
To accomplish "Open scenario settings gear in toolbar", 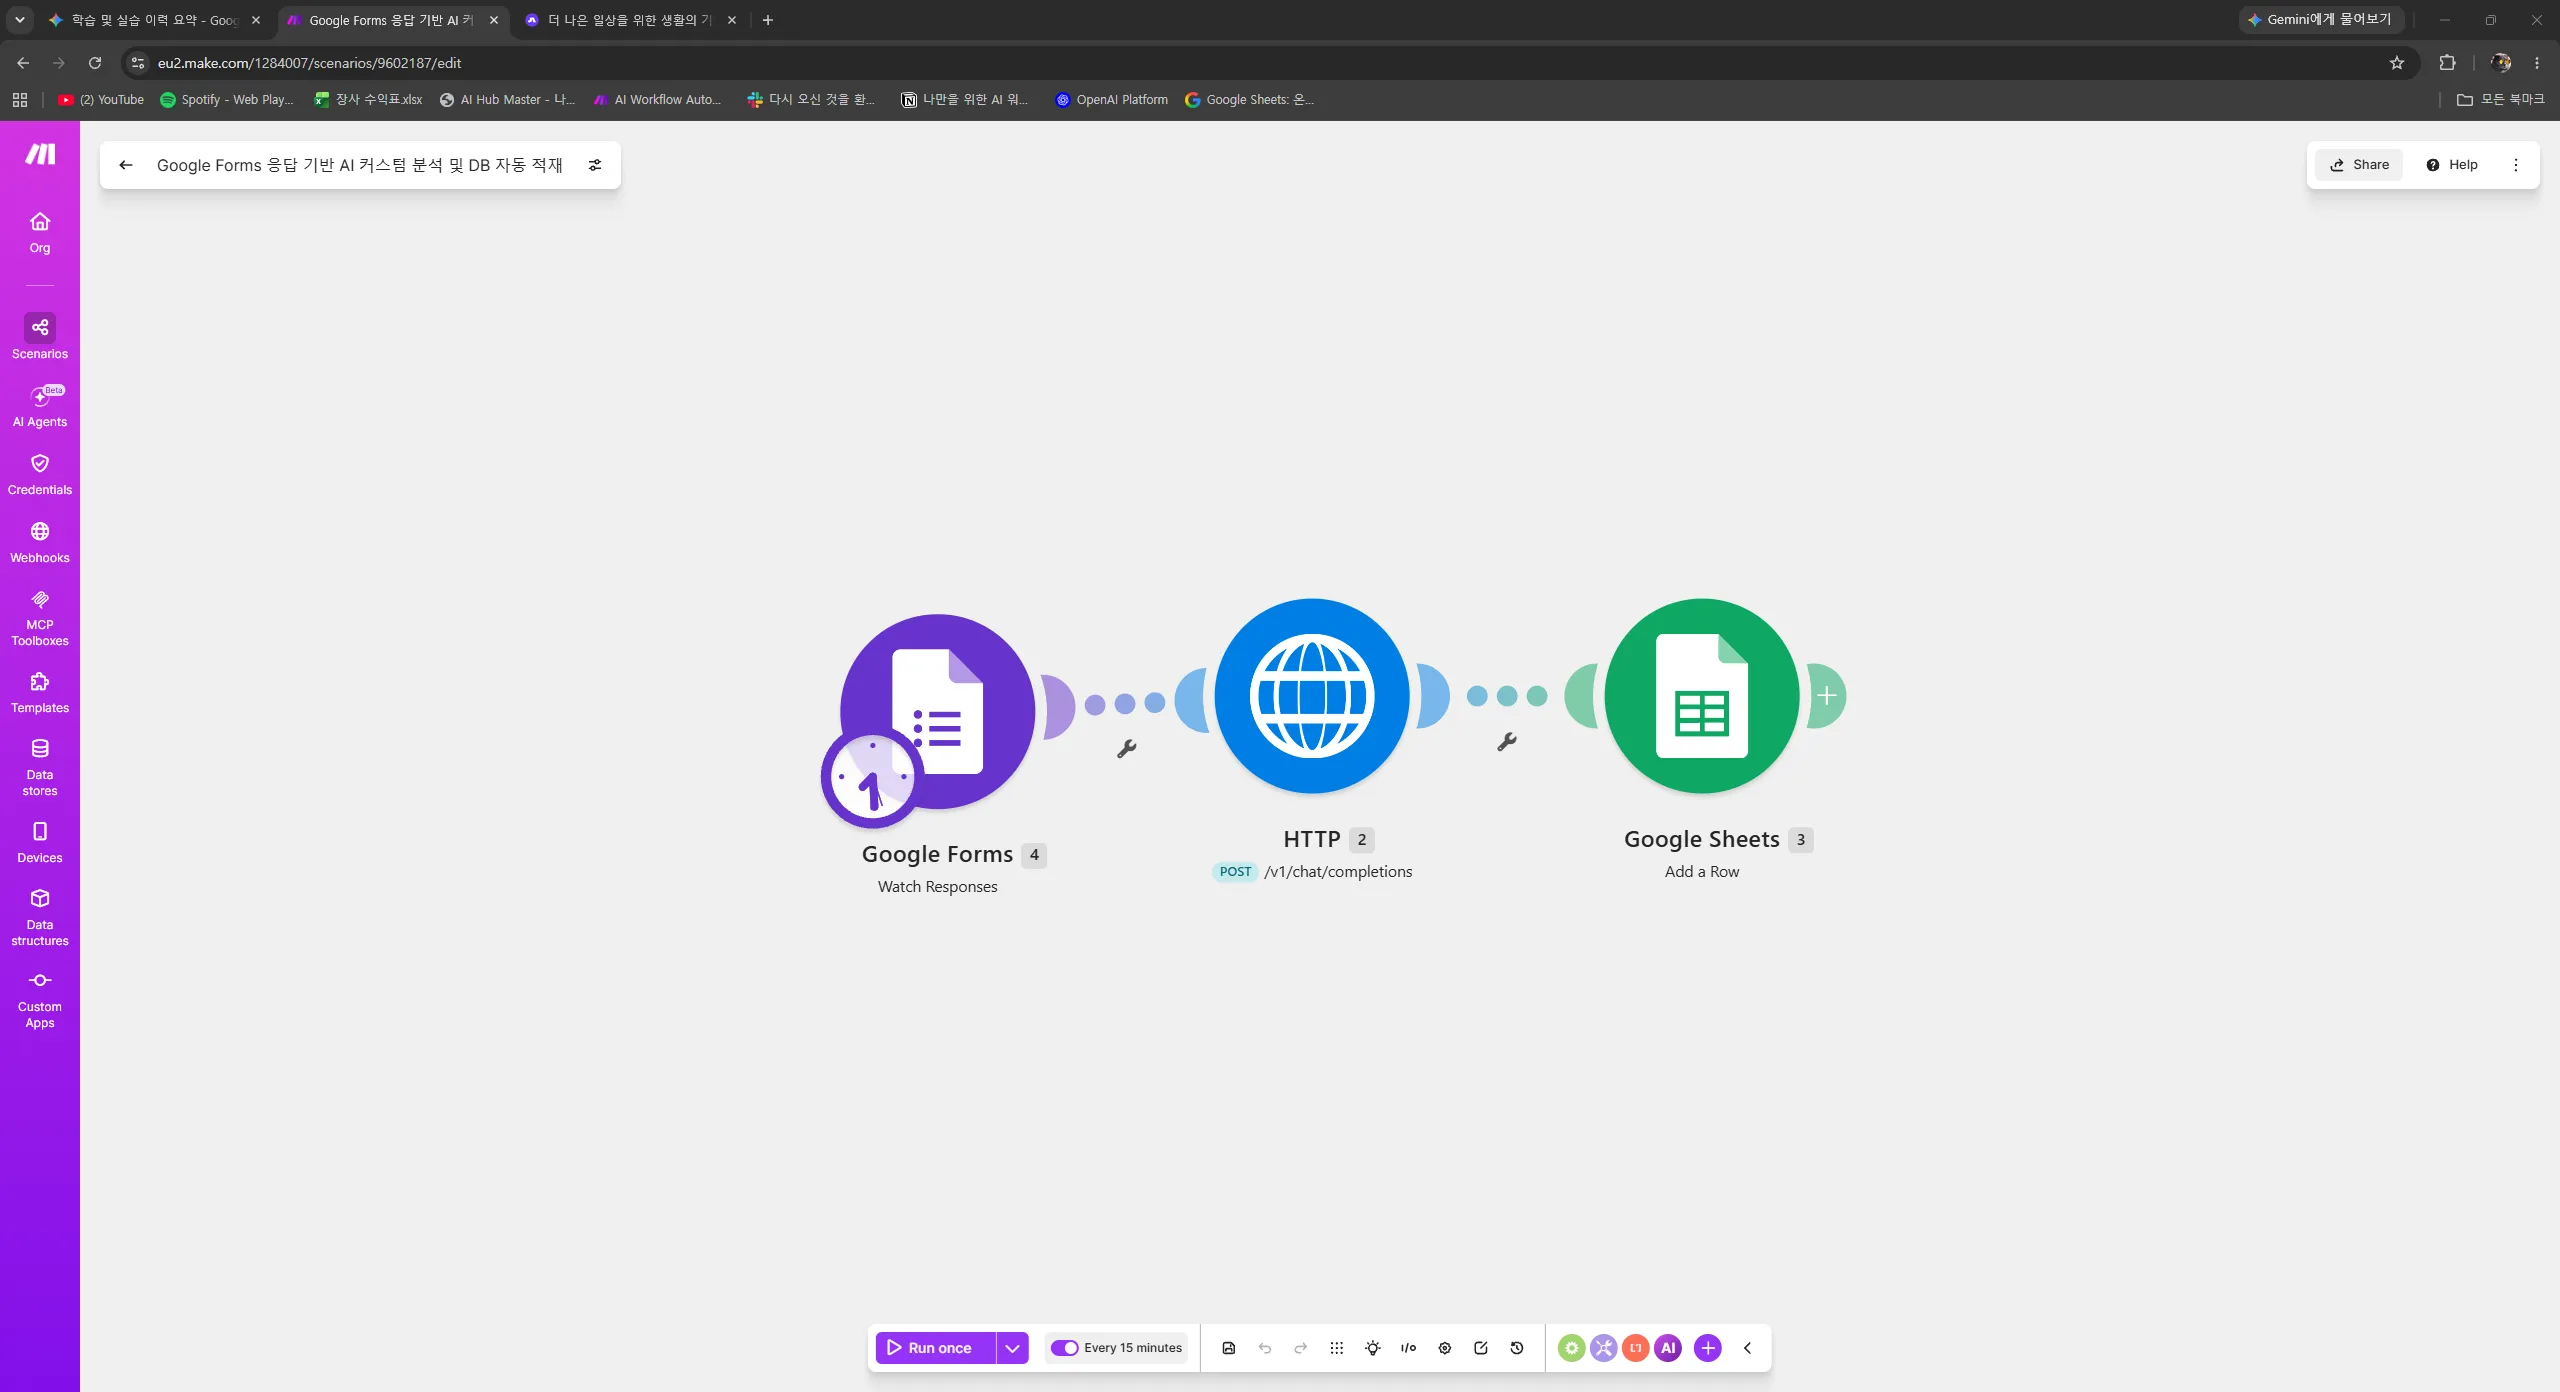I will point(1445,1347).
